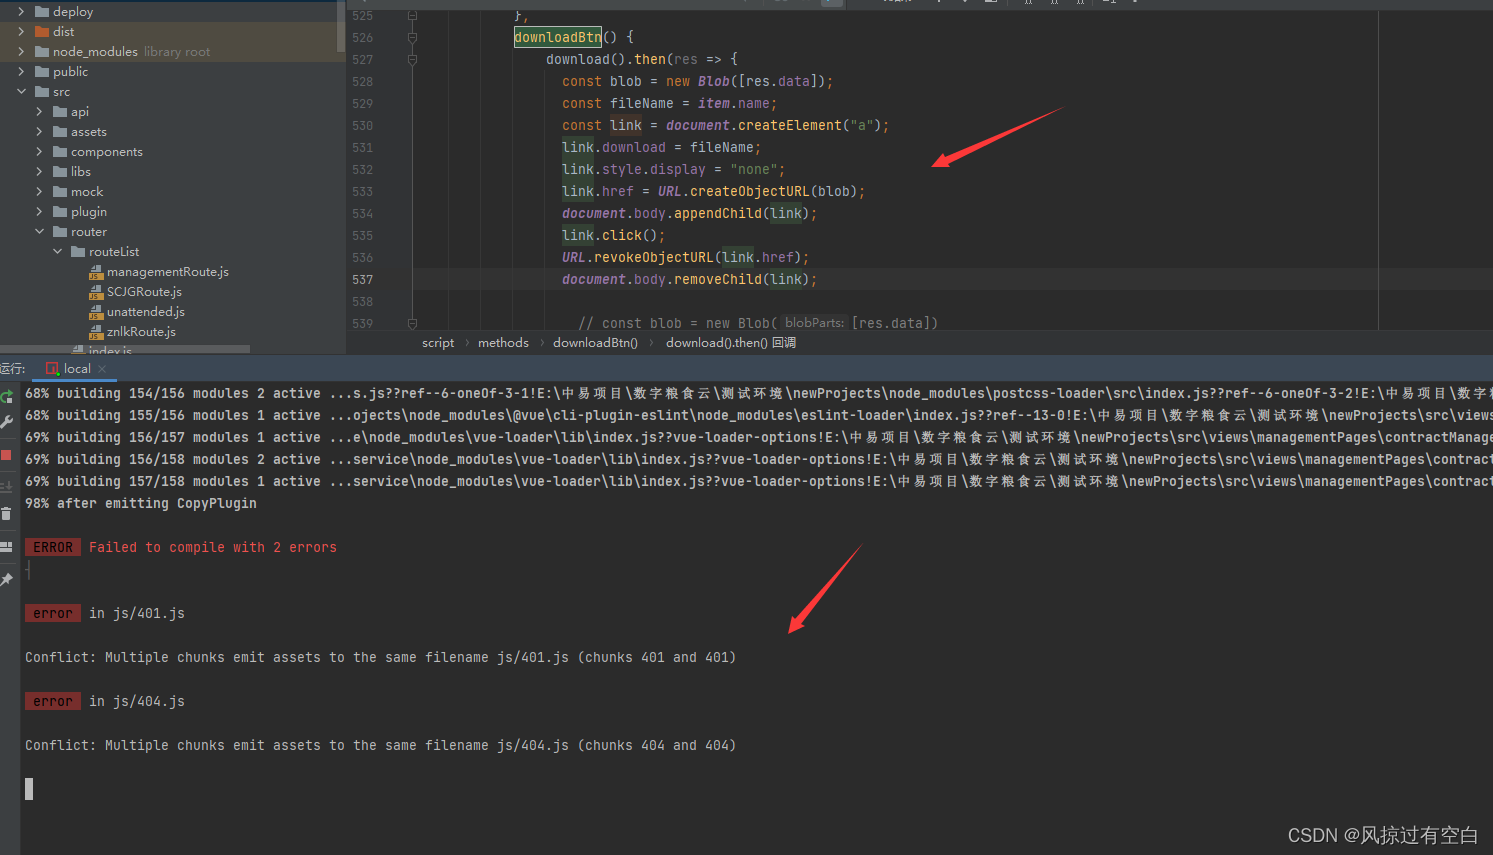Click the JS file icon beside znlkRoute.js
The width and height of the screenshot is (1493, 855).
[96, 332]
